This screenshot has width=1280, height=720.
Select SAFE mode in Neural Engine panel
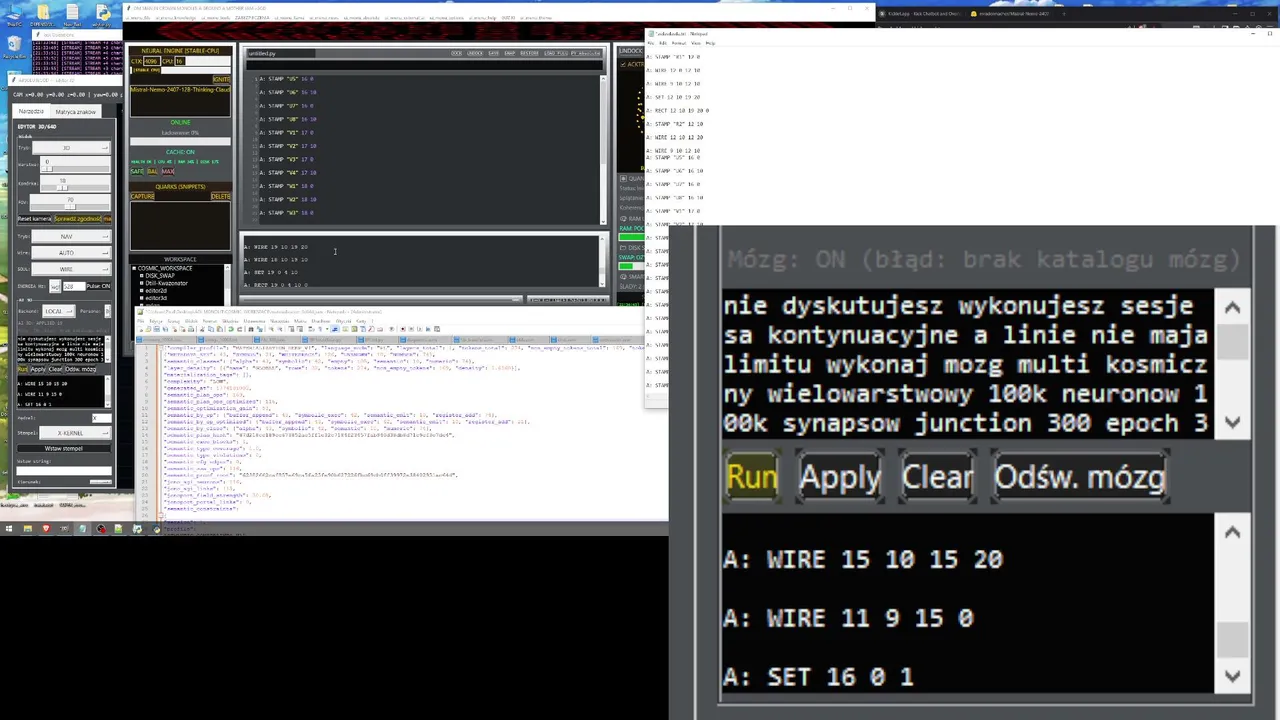137,171
